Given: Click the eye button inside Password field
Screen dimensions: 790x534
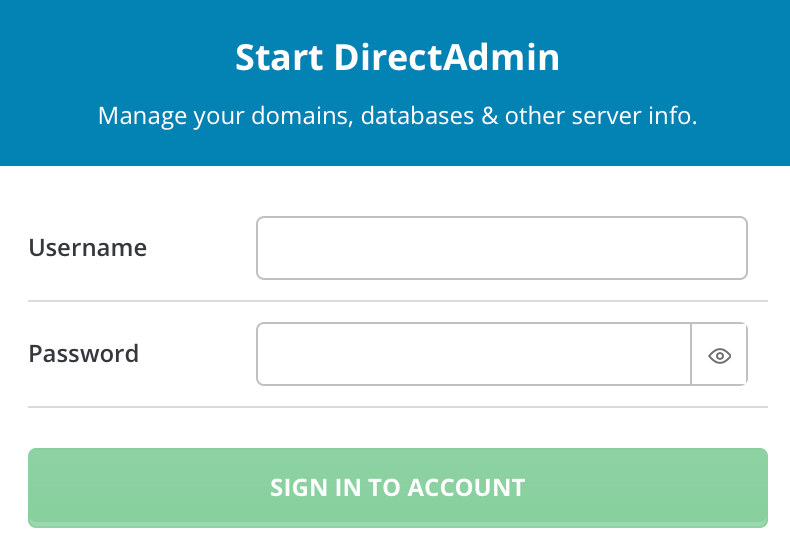Looking at the screenshot, I should click(x=719, y=354).
